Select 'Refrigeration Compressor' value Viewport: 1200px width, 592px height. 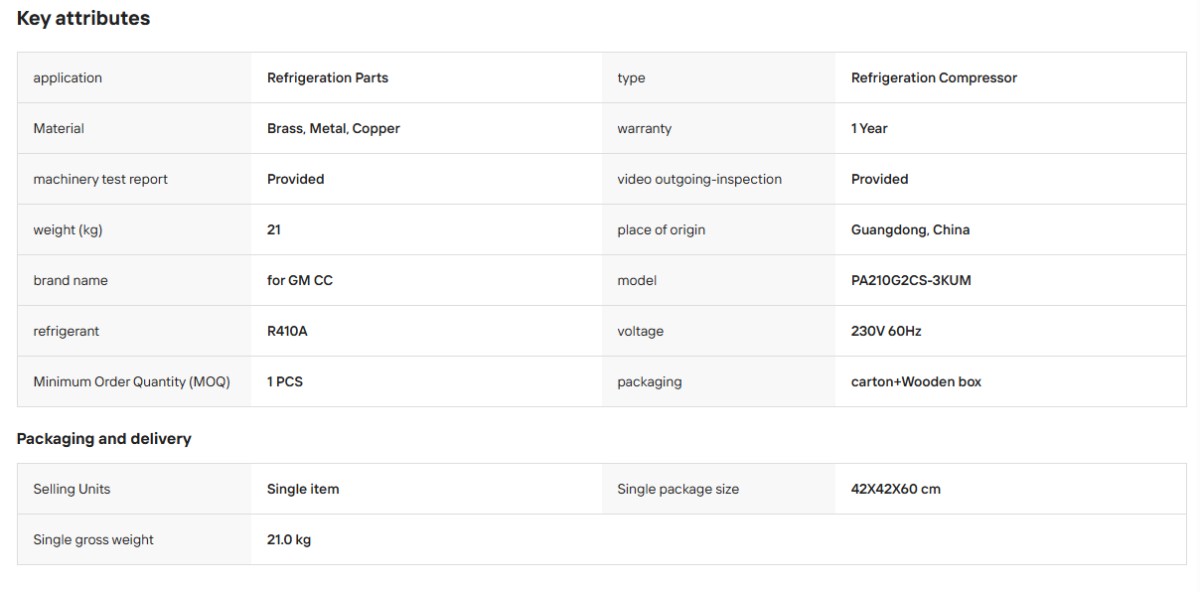coord(934,78)
